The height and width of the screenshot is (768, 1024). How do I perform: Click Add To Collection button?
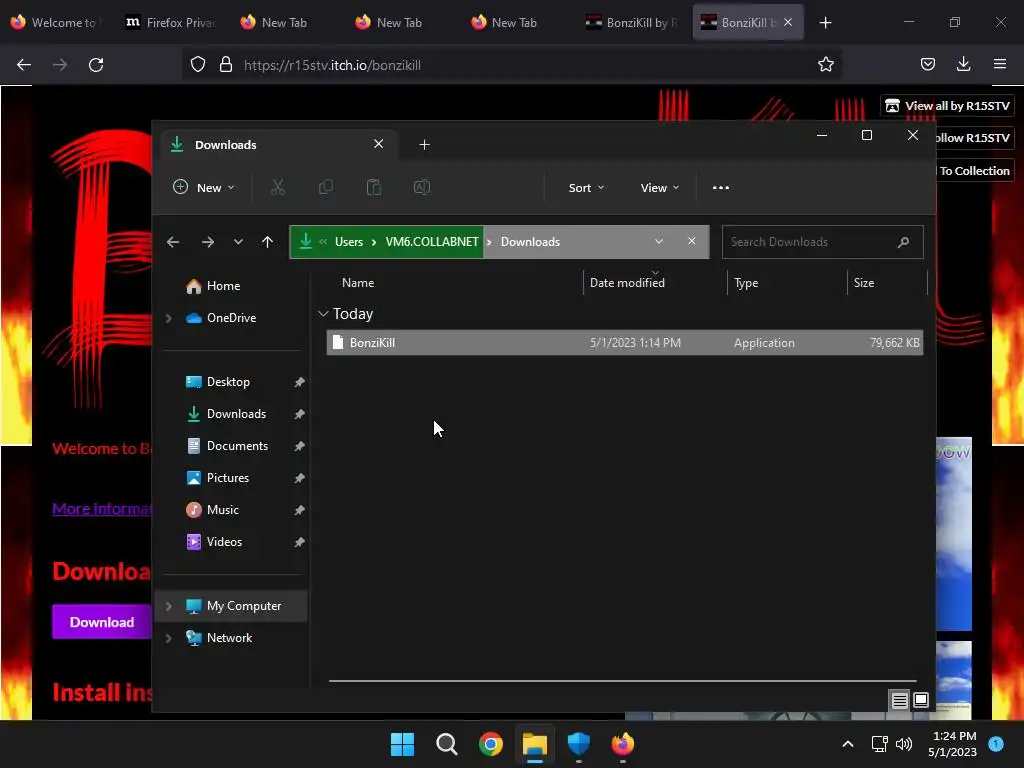click(974, 170)
